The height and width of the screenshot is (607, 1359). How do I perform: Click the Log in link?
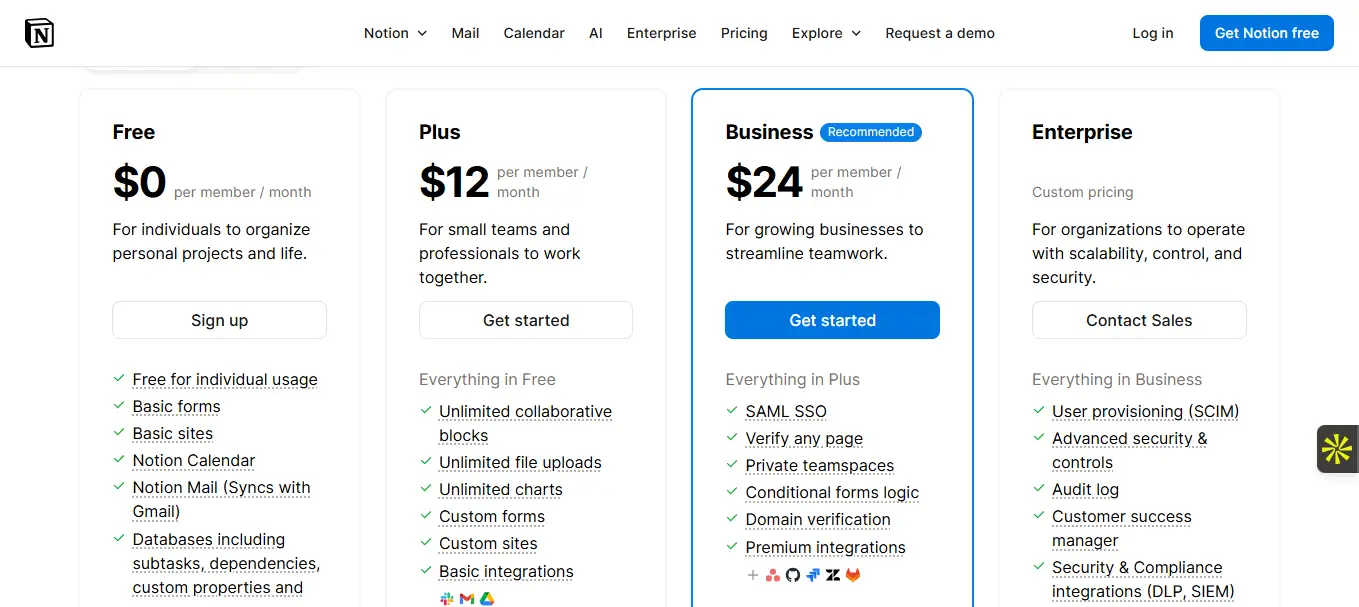coord(1153,33)
